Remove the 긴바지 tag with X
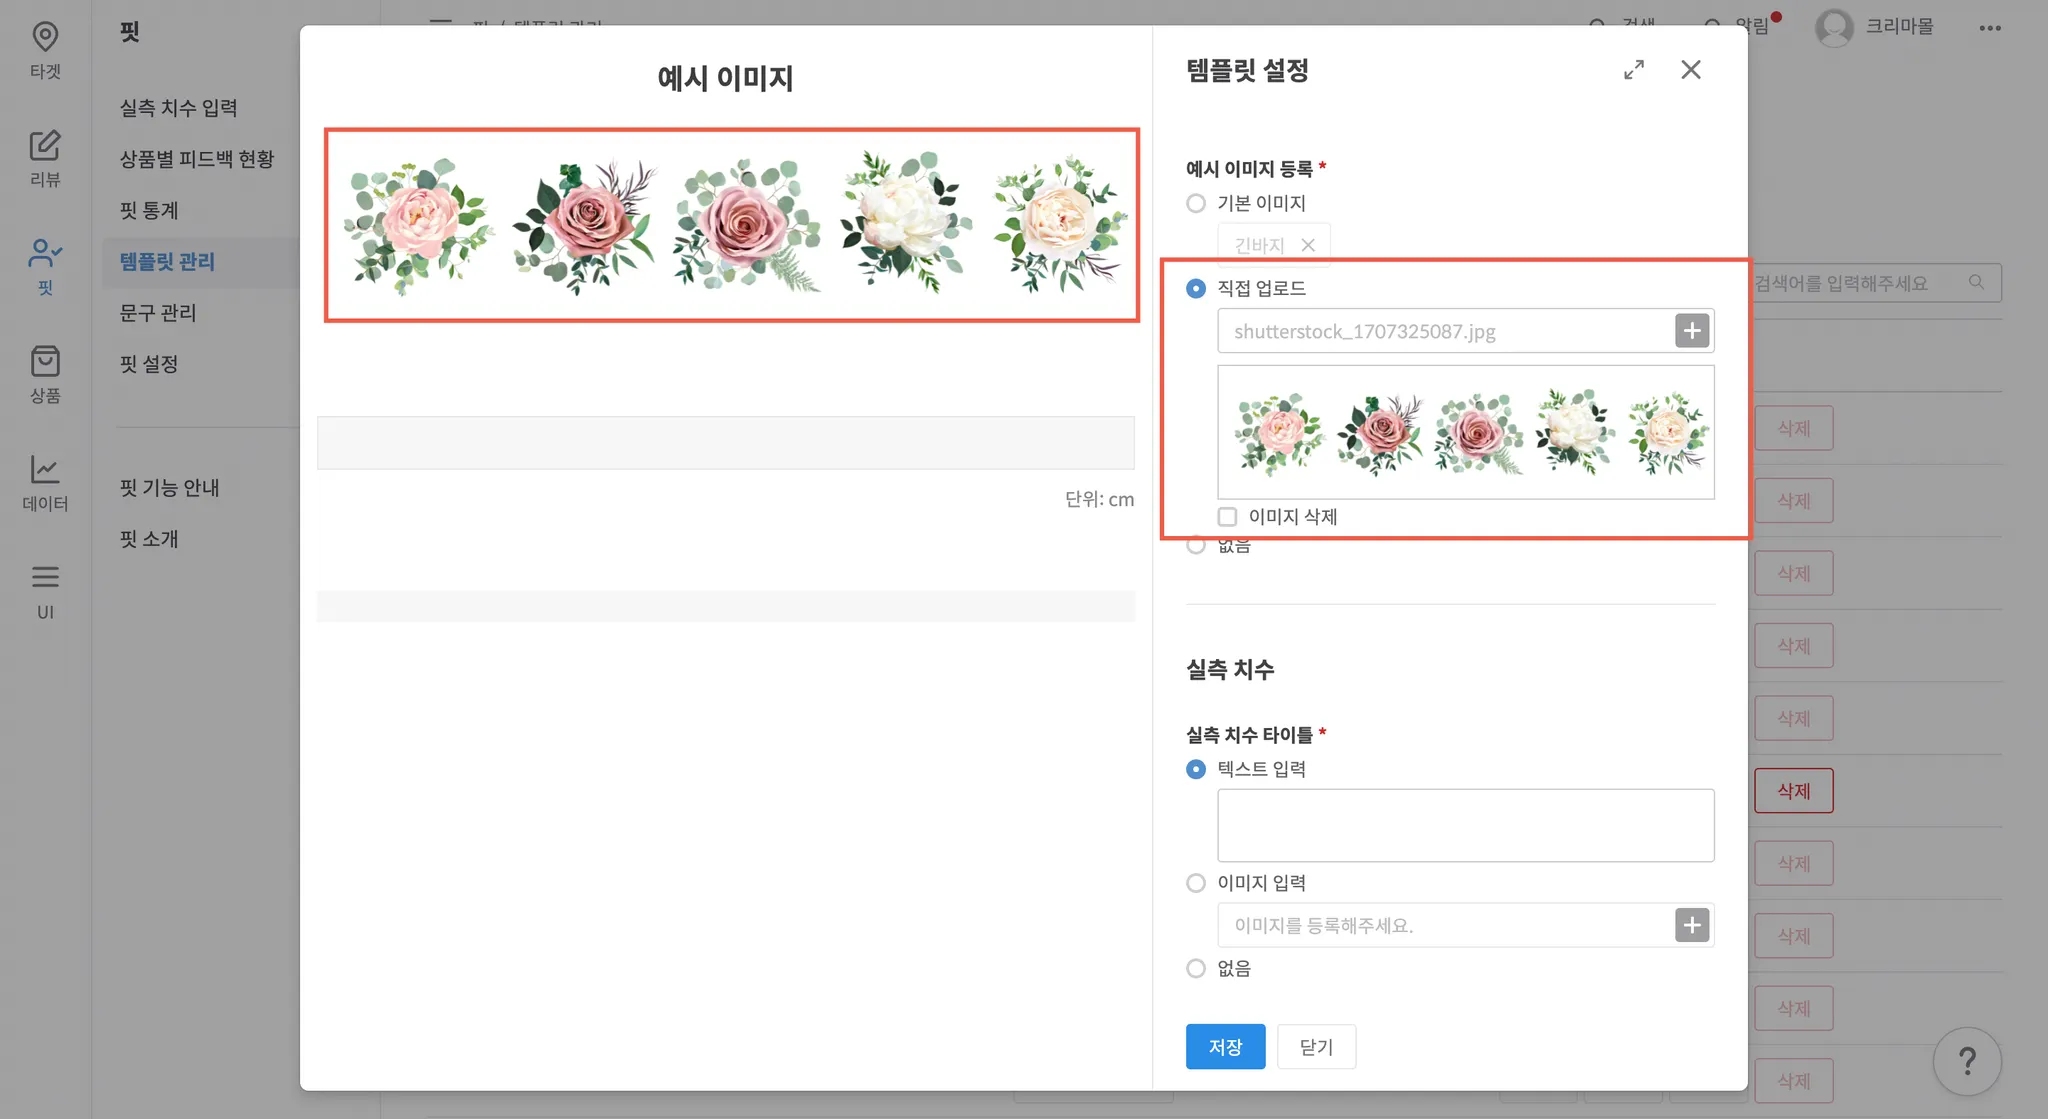2048x1119 pixels. click(x=1308, y=245)
